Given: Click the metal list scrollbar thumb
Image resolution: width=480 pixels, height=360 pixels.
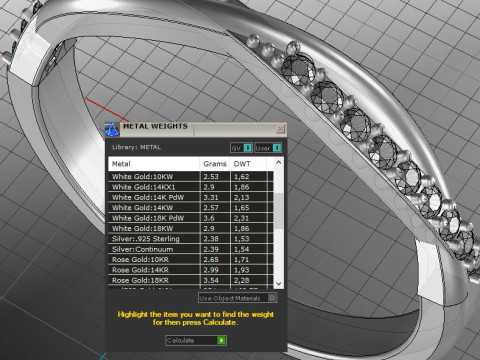Looking at the screenshot, I should coord(279,211).
